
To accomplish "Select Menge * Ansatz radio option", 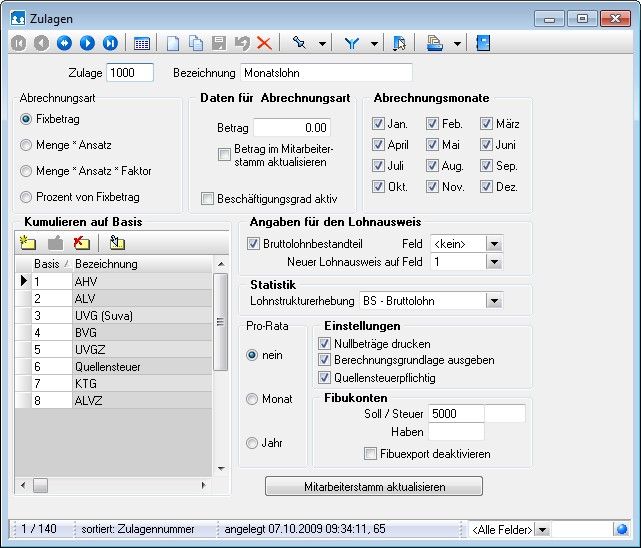I will click(x=26, y=145).
